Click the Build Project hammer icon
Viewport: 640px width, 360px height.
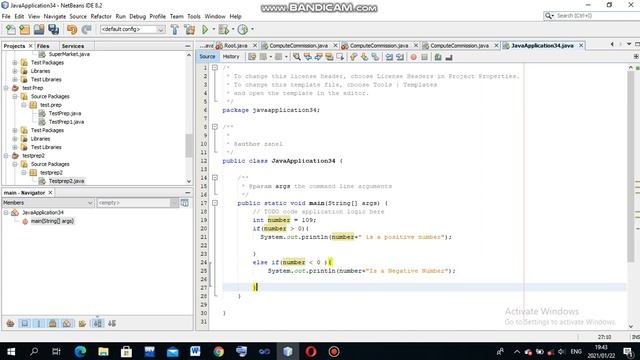point(175,29)
